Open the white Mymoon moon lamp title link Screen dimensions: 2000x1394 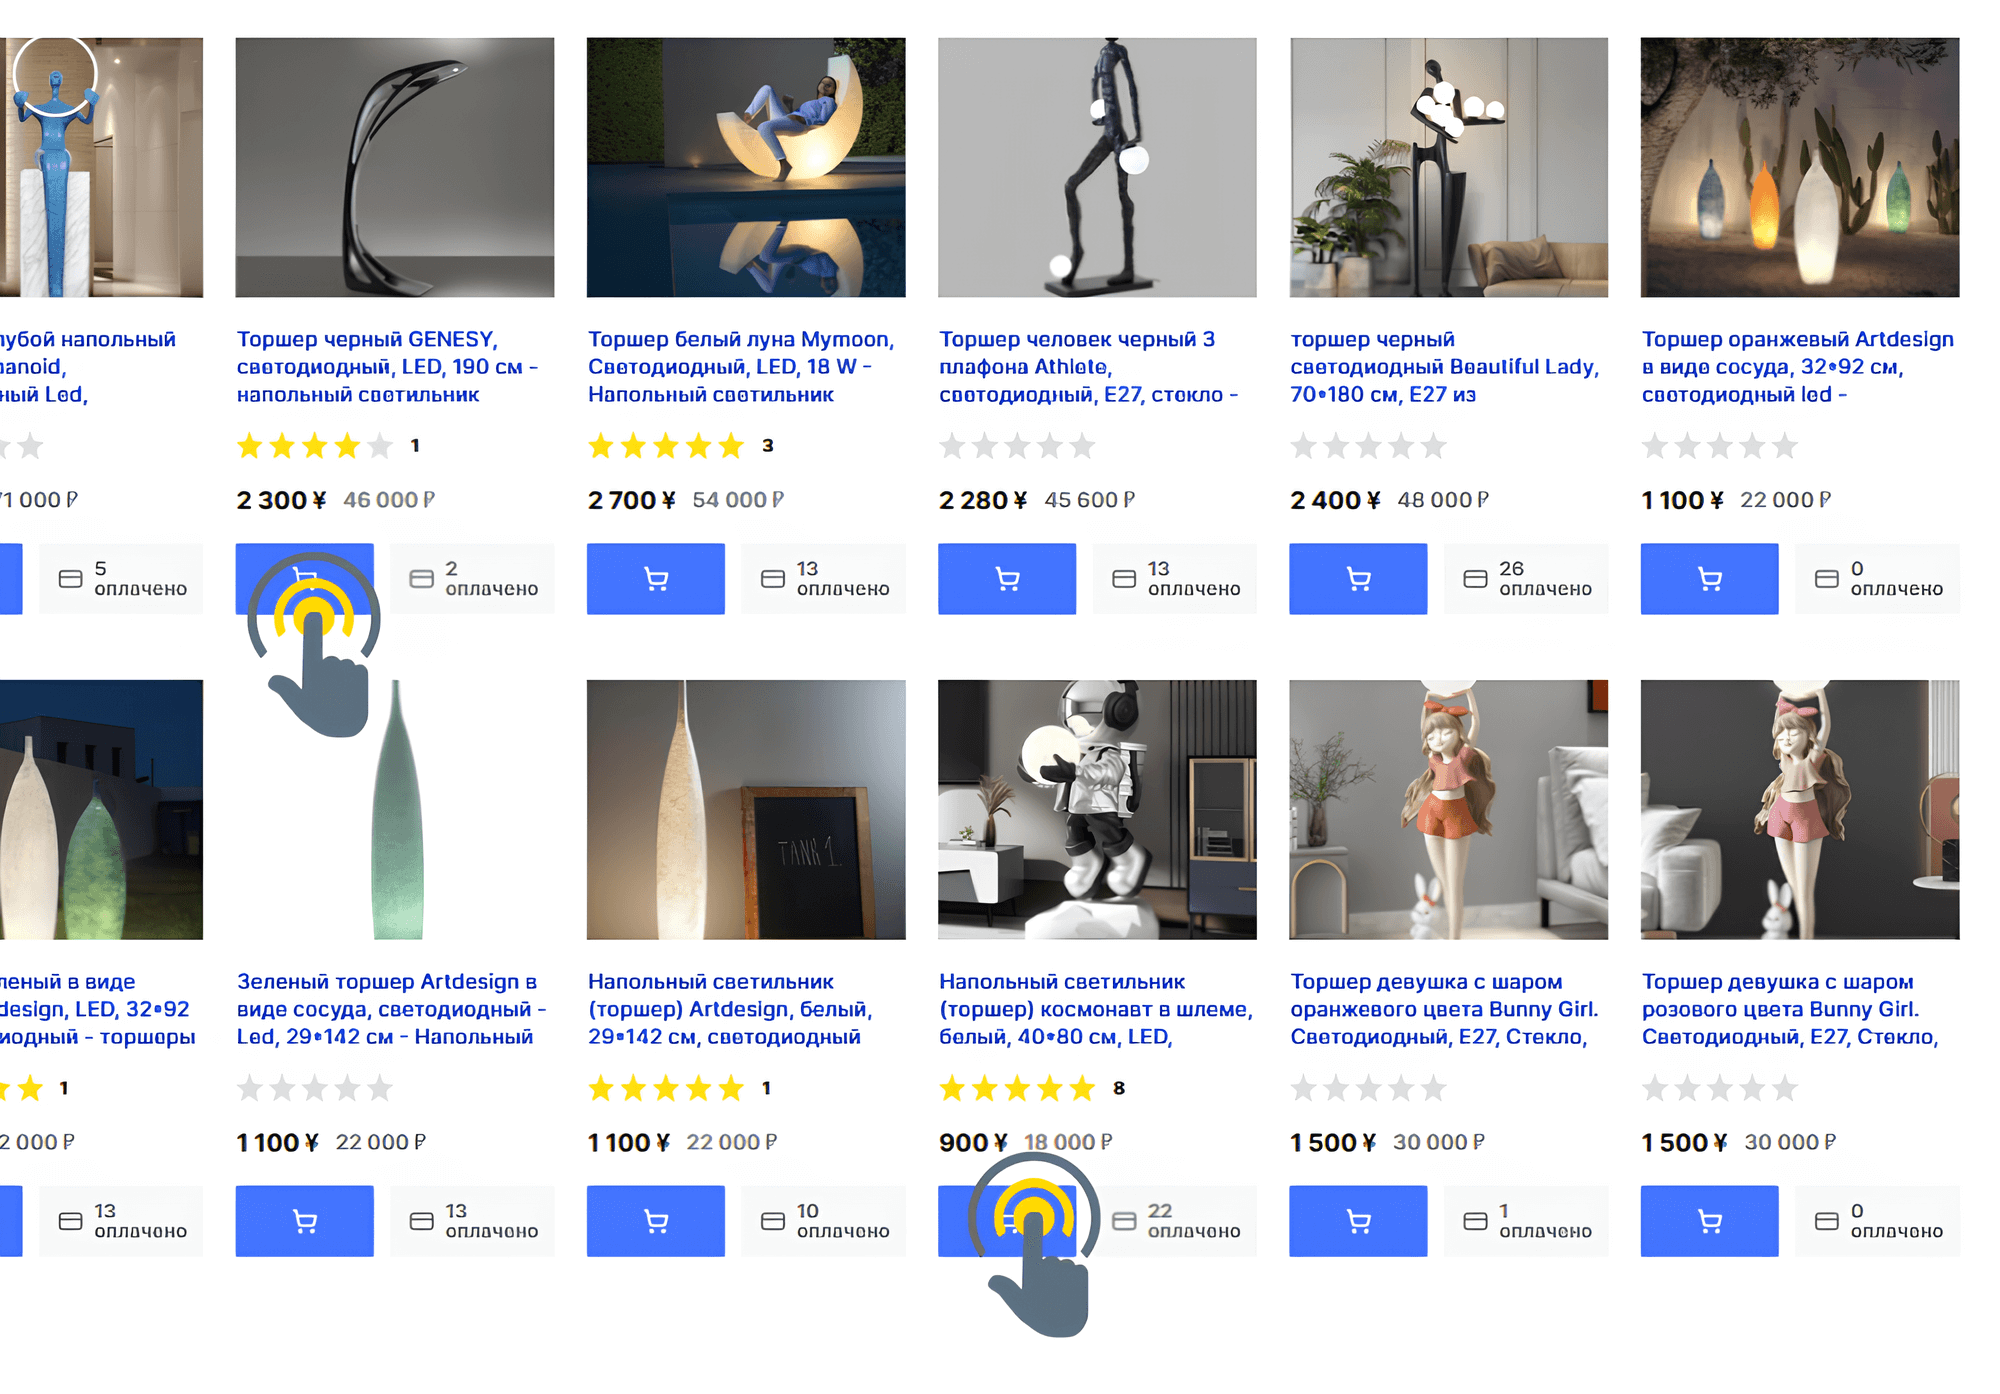pyautogui.click(x=740, y=367)
